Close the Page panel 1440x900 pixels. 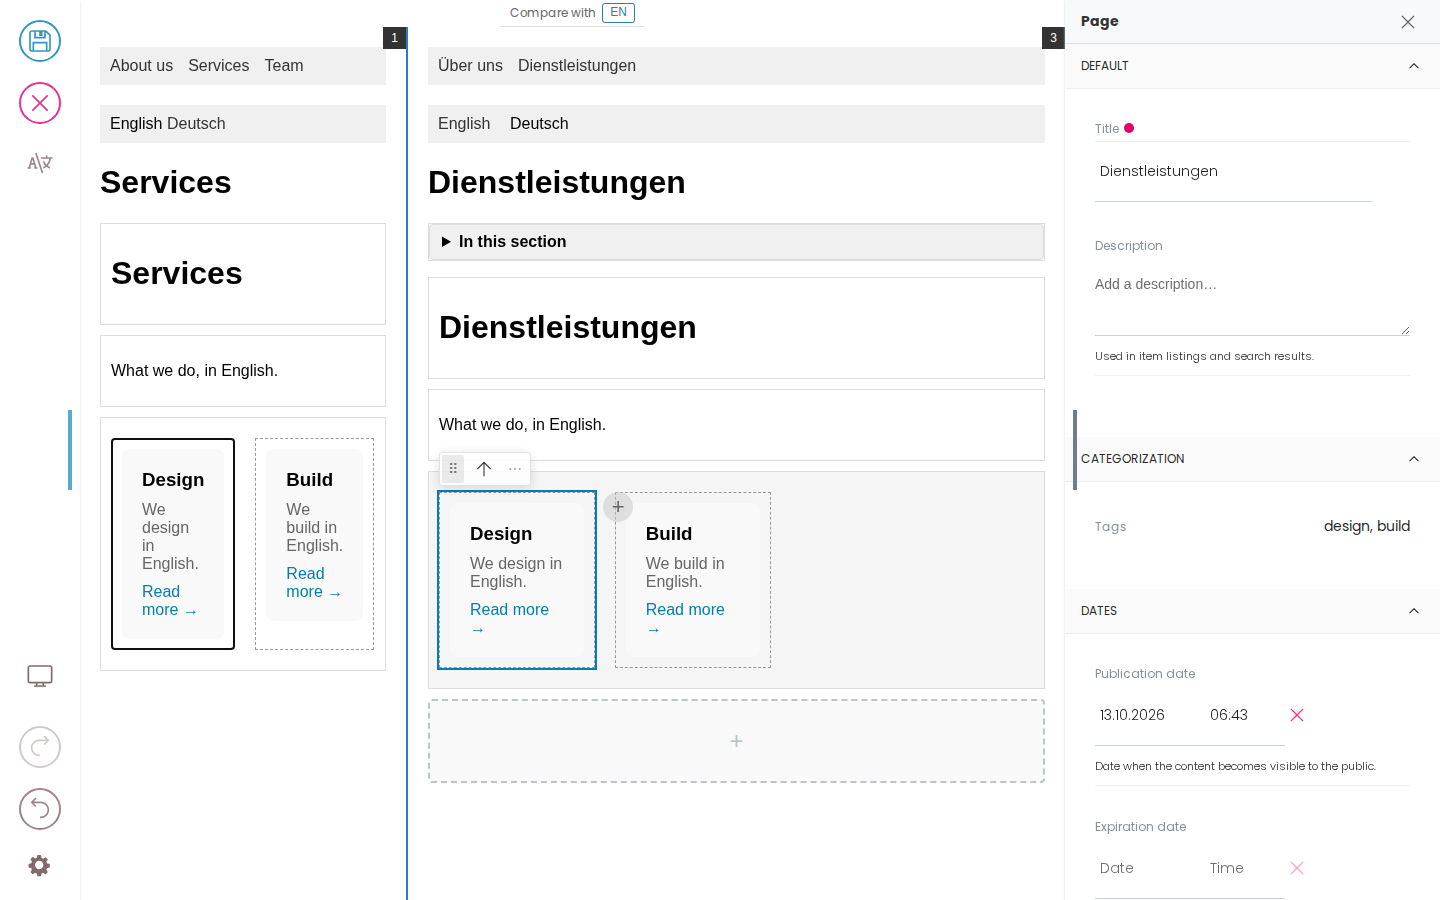click(1408, 22)
